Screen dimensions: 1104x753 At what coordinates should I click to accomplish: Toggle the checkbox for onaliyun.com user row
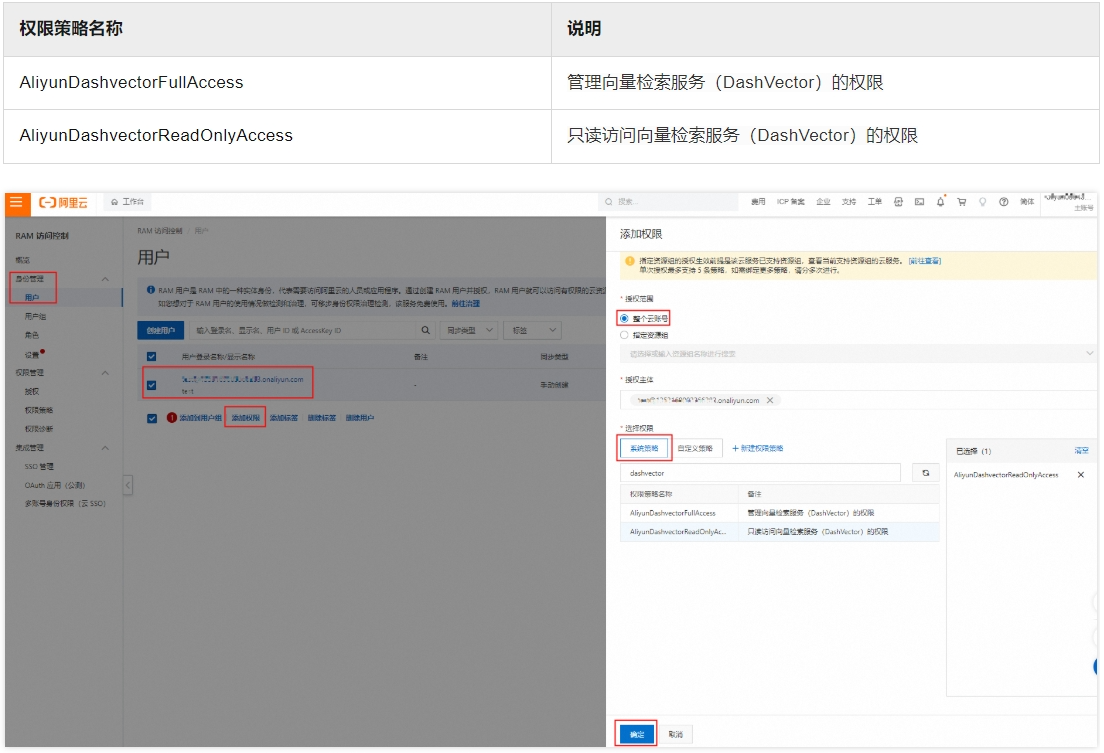pyautogui.click(x=152, y=383)
